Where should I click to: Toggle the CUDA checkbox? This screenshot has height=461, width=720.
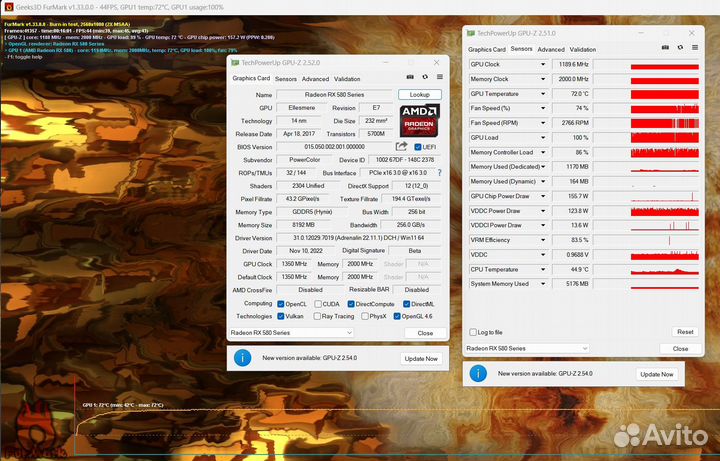(318, 304)
